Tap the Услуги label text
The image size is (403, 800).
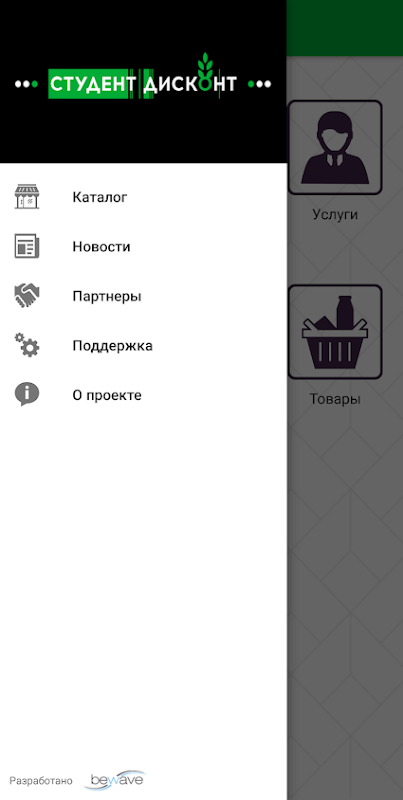(x=335, y=215)
